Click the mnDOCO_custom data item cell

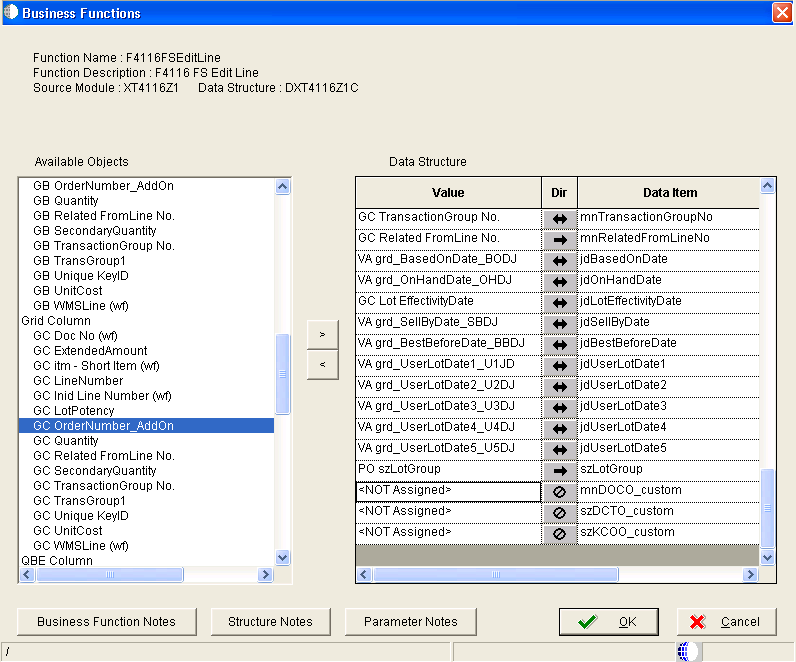[x=669, y=492]
